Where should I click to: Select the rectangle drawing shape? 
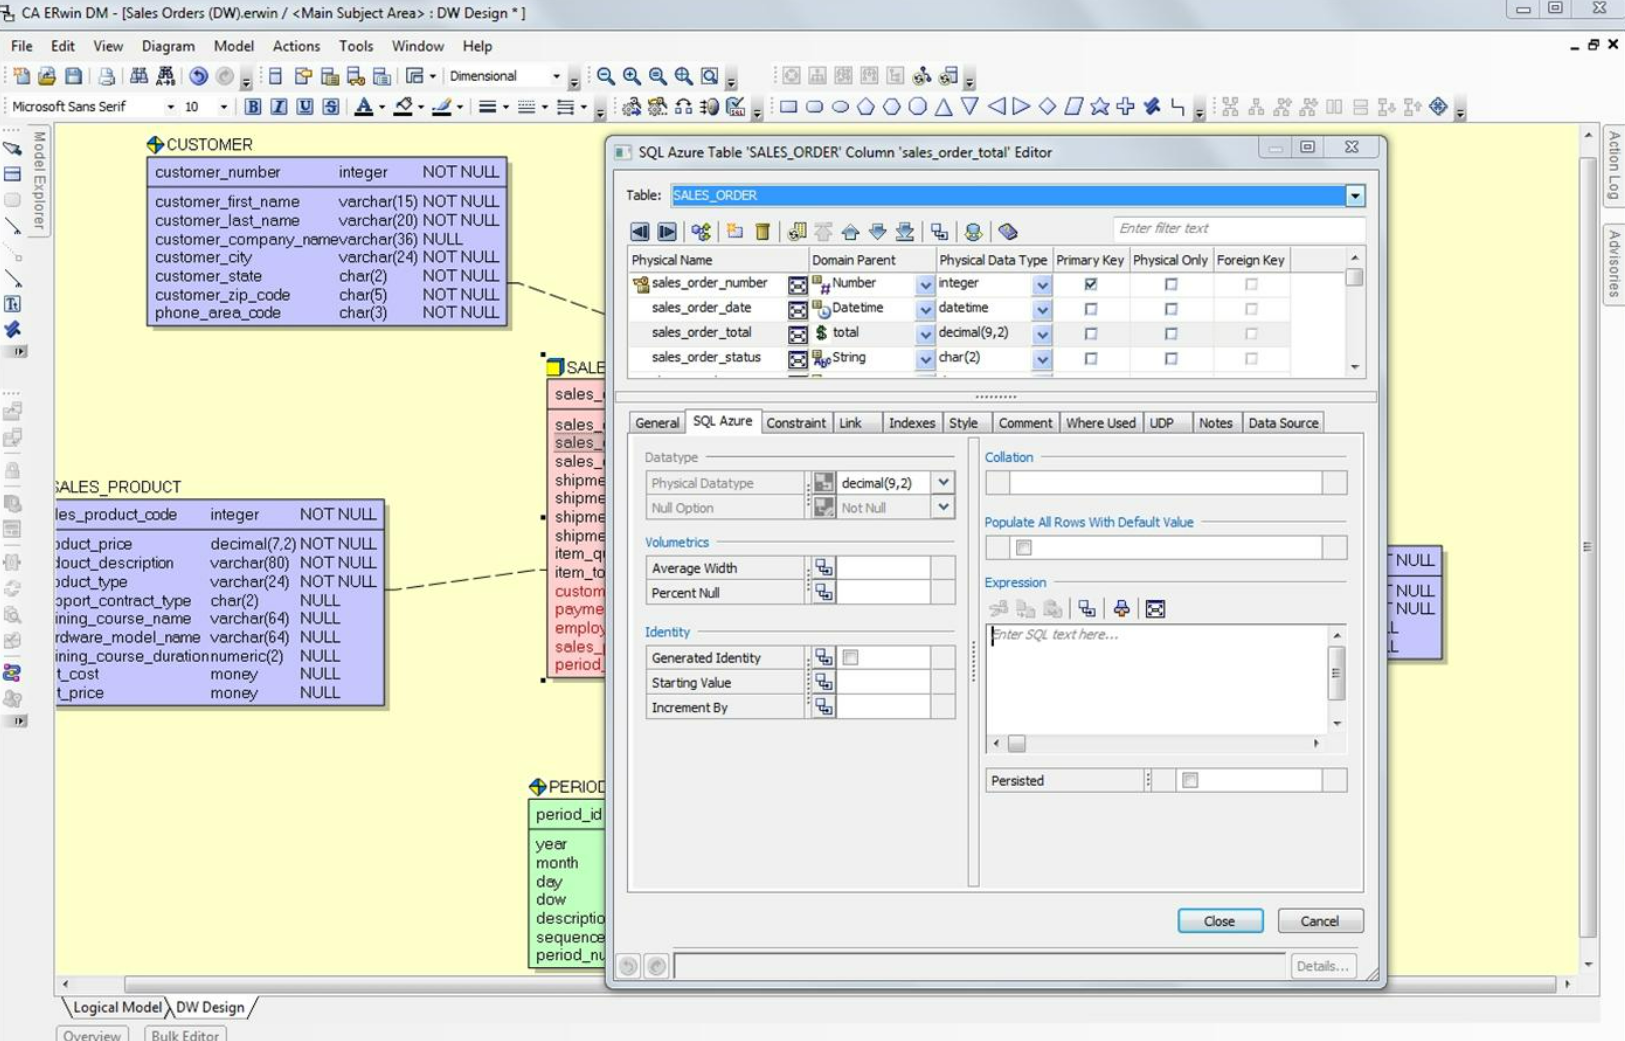click(x=789, y=106)
